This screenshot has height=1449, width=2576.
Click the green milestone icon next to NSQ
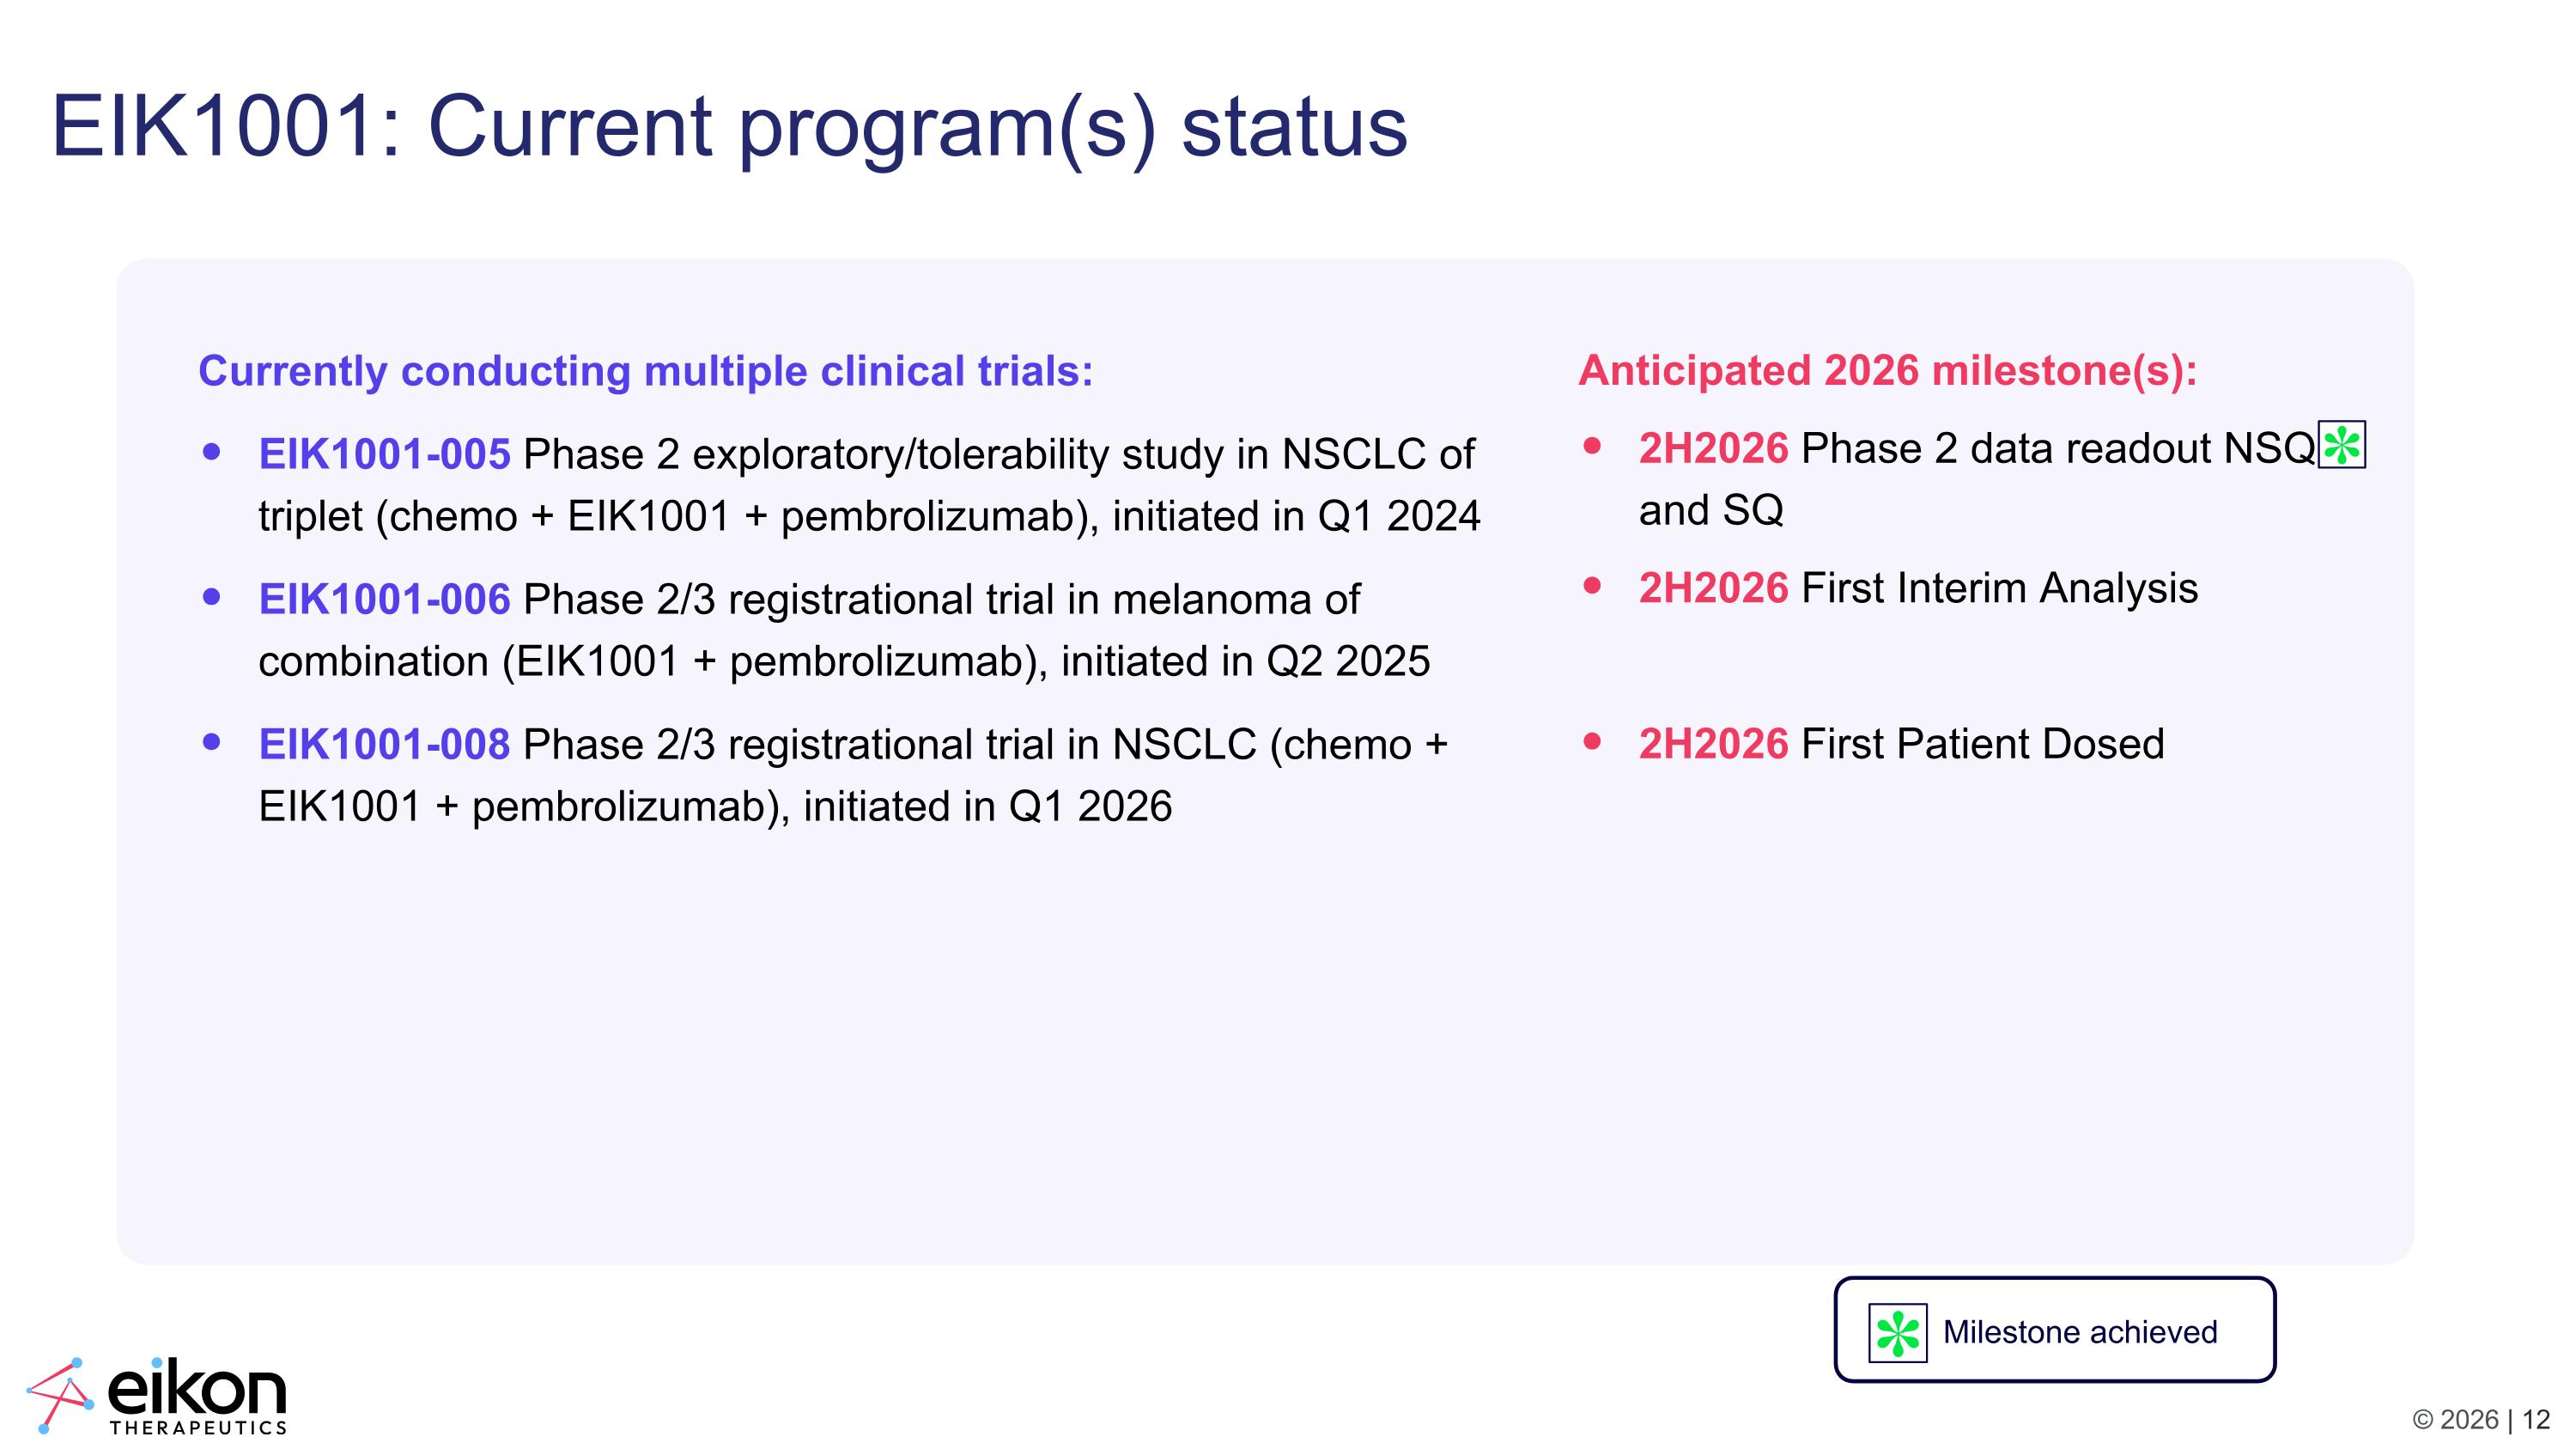coord(2342,445)
